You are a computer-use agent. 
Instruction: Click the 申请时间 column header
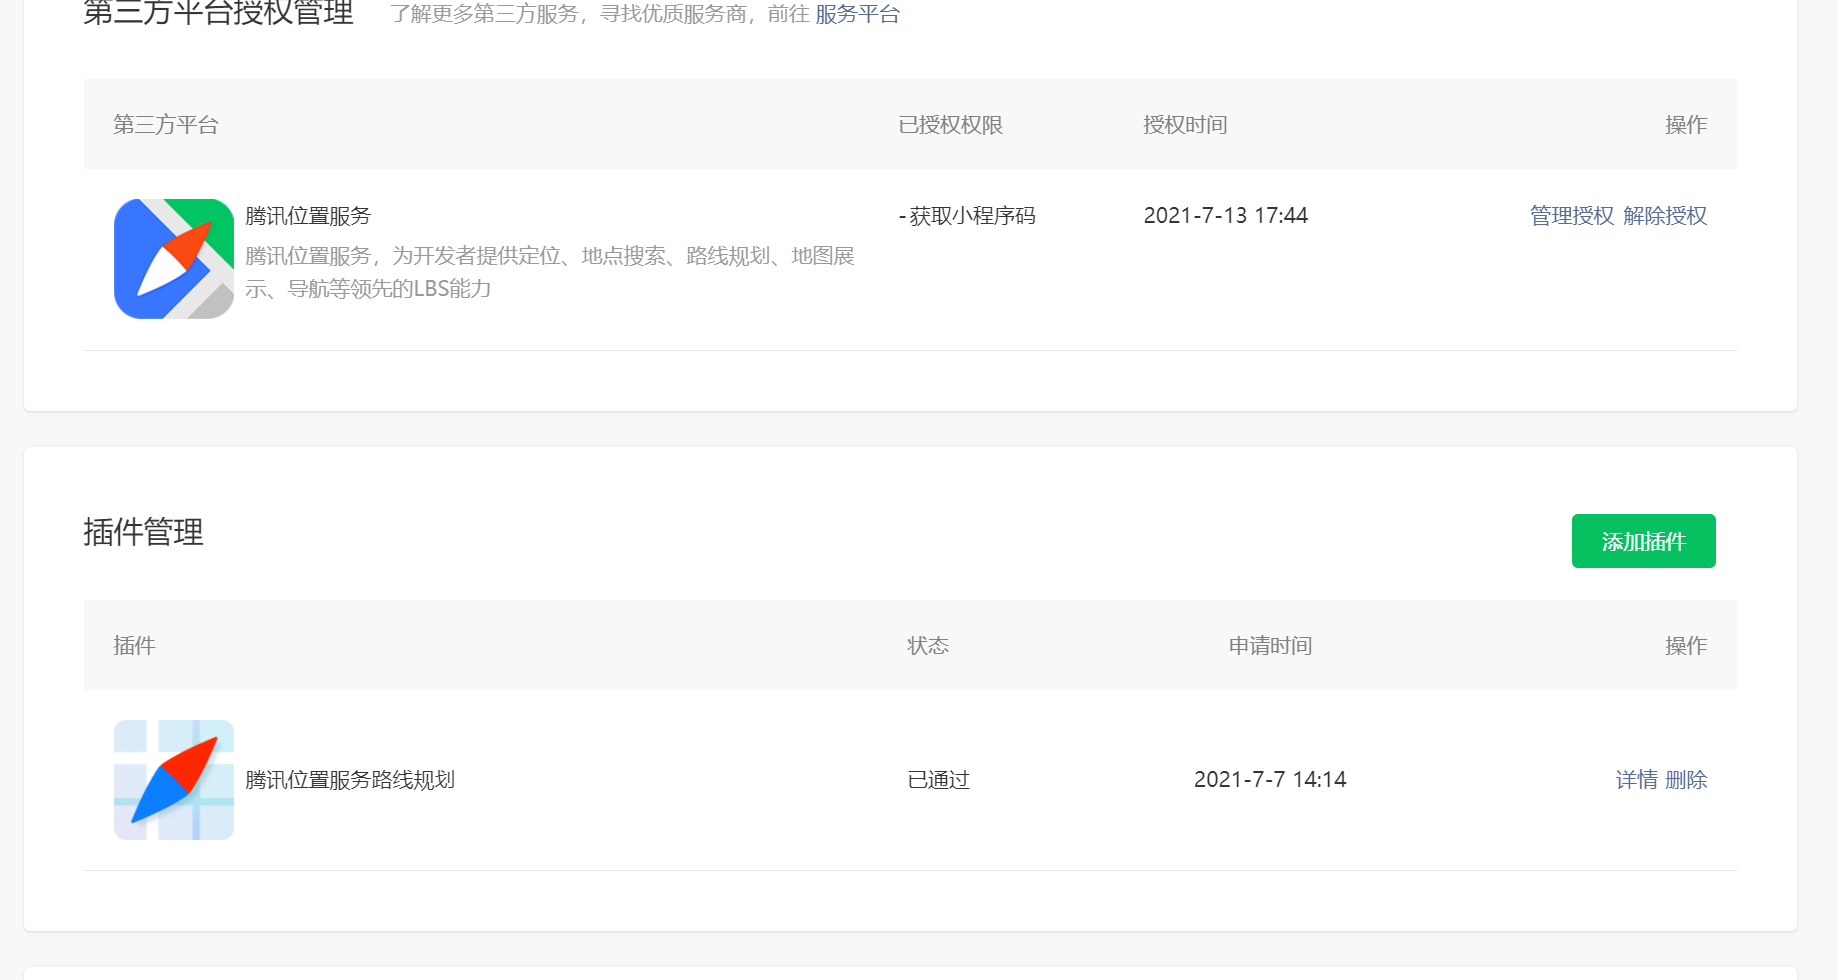[1270, 646]
